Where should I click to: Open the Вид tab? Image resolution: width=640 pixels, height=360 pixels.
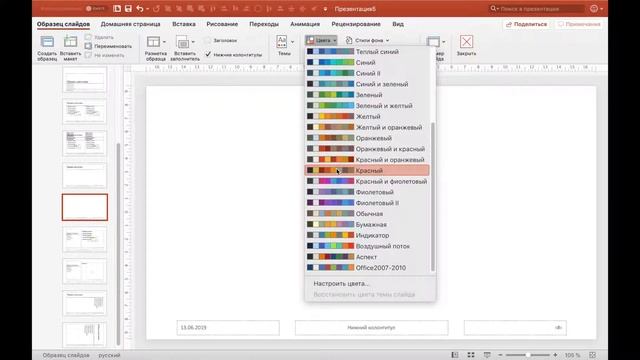[398, 24]
